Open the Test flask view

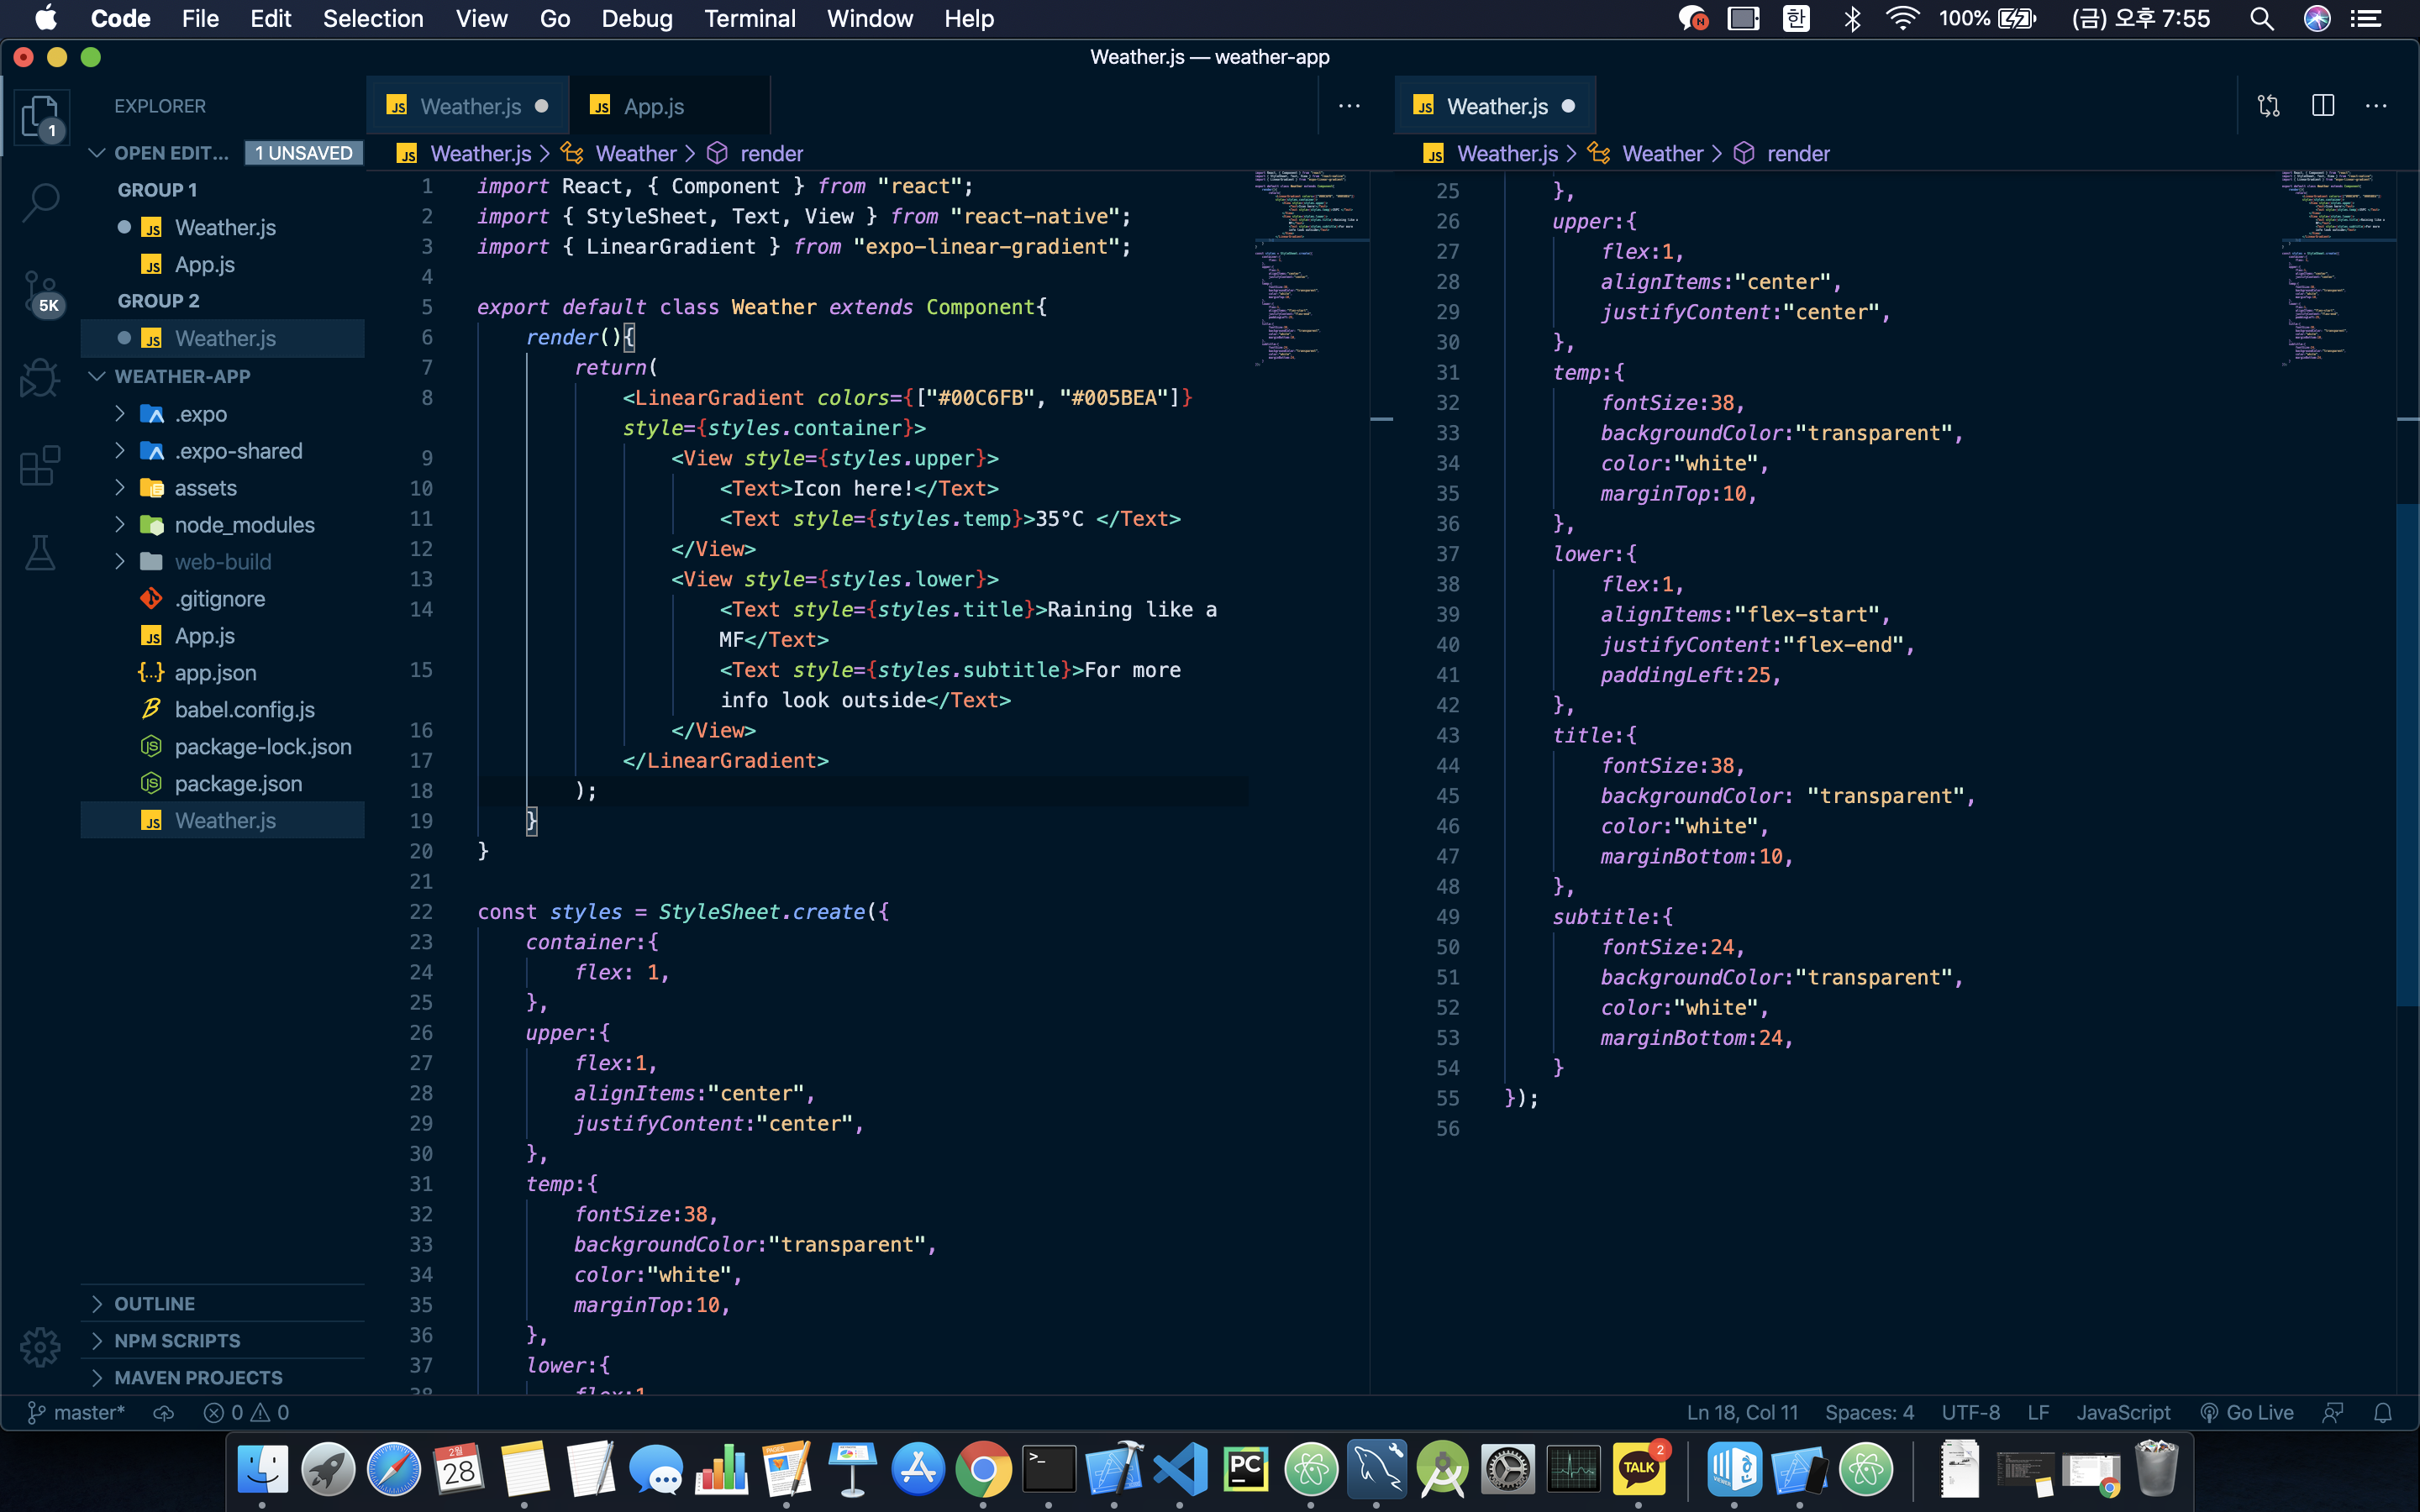click(40, 553)
